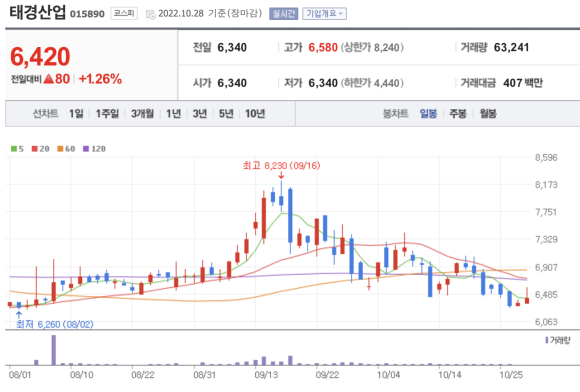The image size is (580, 392).
Task: Click the 거래량 value 63,241
Action: pos(511,47)
